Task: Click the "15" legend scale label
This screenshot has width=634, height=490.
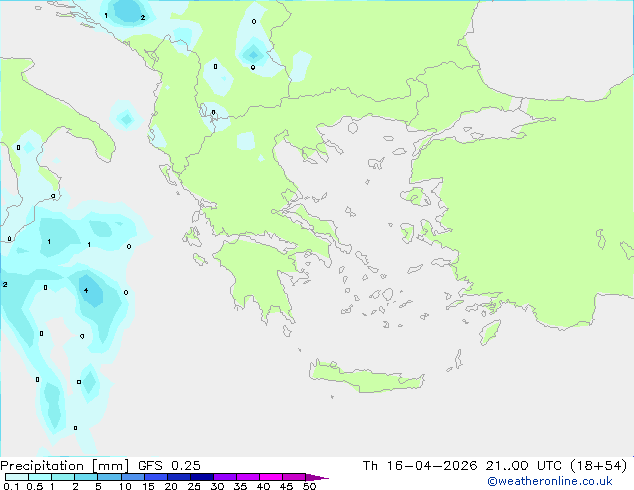Action: click(x=148, y=486)
